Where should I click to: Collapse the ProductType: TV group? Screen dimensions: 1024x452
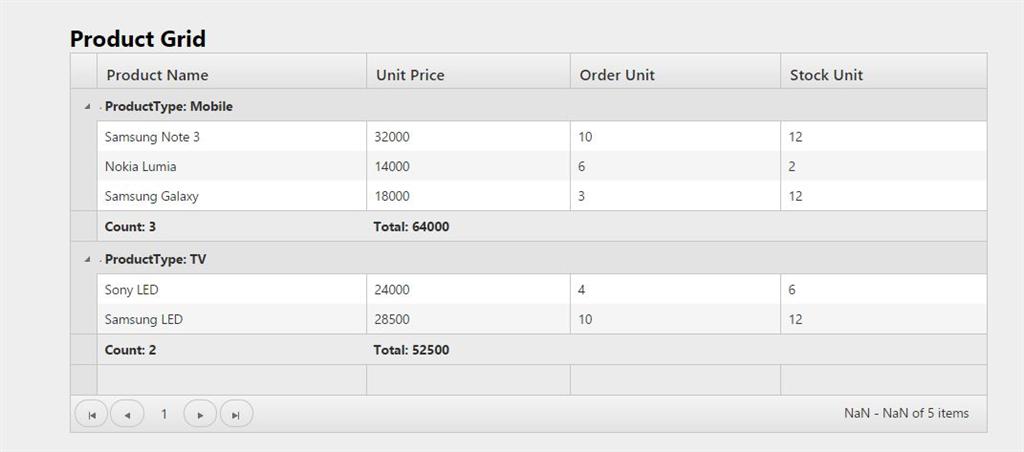coord(87,260)
